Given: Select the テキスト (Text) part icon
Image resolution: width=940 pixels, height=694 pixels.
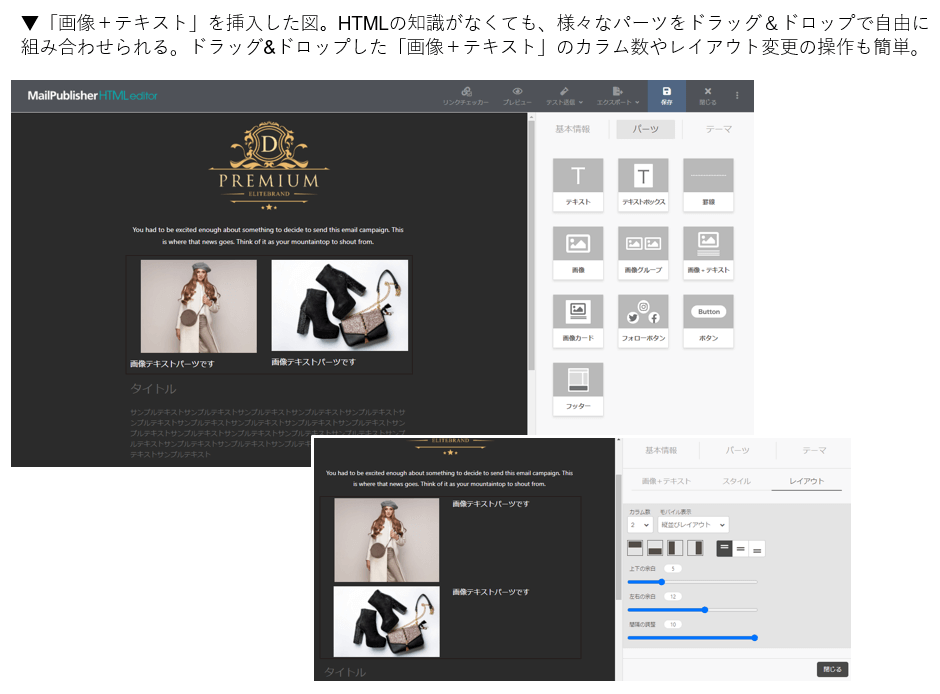Looking at the screenshot, I should click(578, 183).
